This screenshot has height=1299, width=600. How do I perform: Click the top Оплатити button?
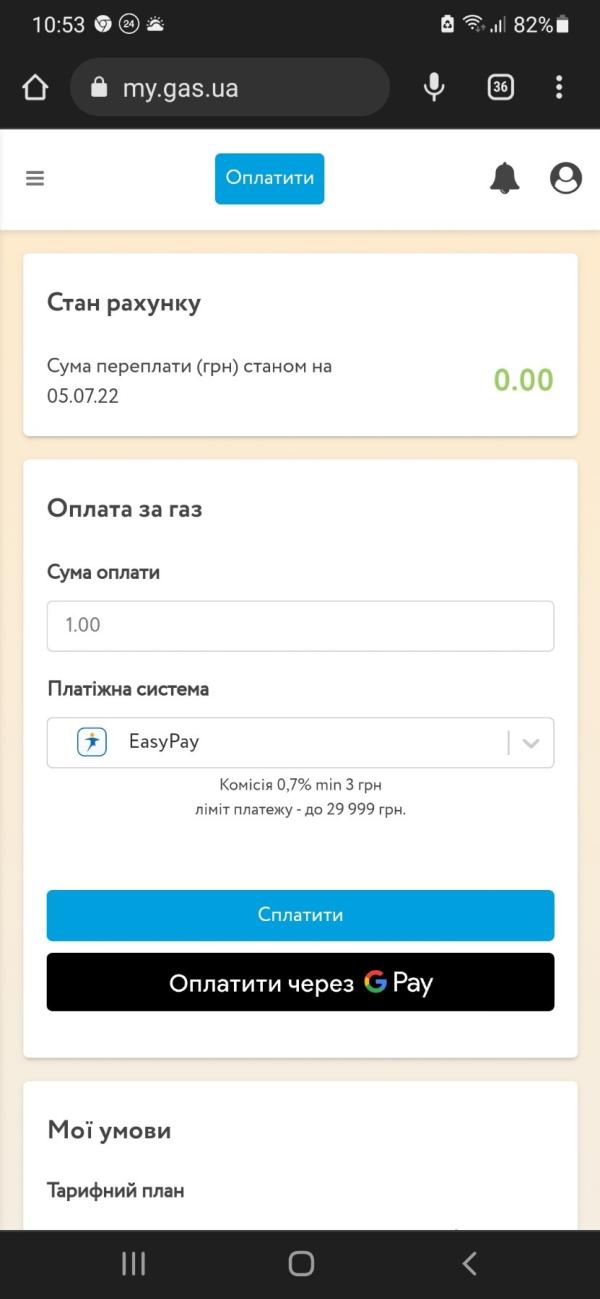270,178
